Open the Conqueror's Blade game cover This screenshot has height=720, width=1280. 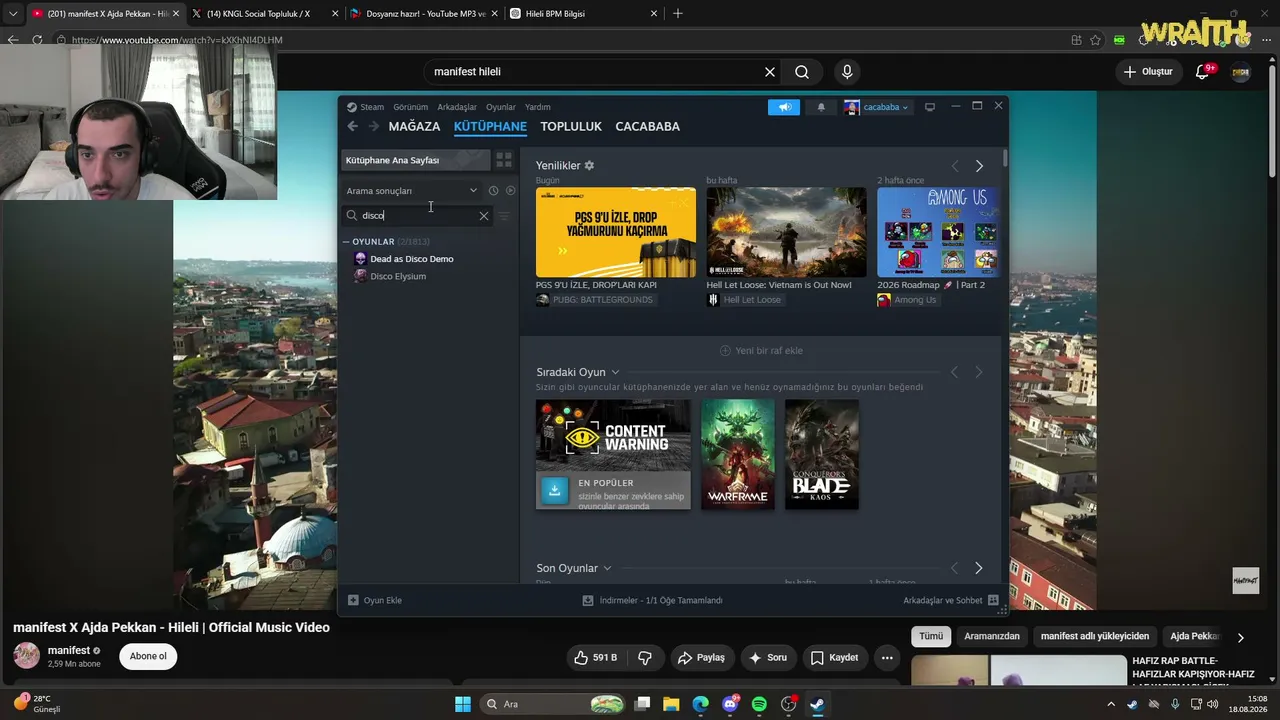click(822, 455)
